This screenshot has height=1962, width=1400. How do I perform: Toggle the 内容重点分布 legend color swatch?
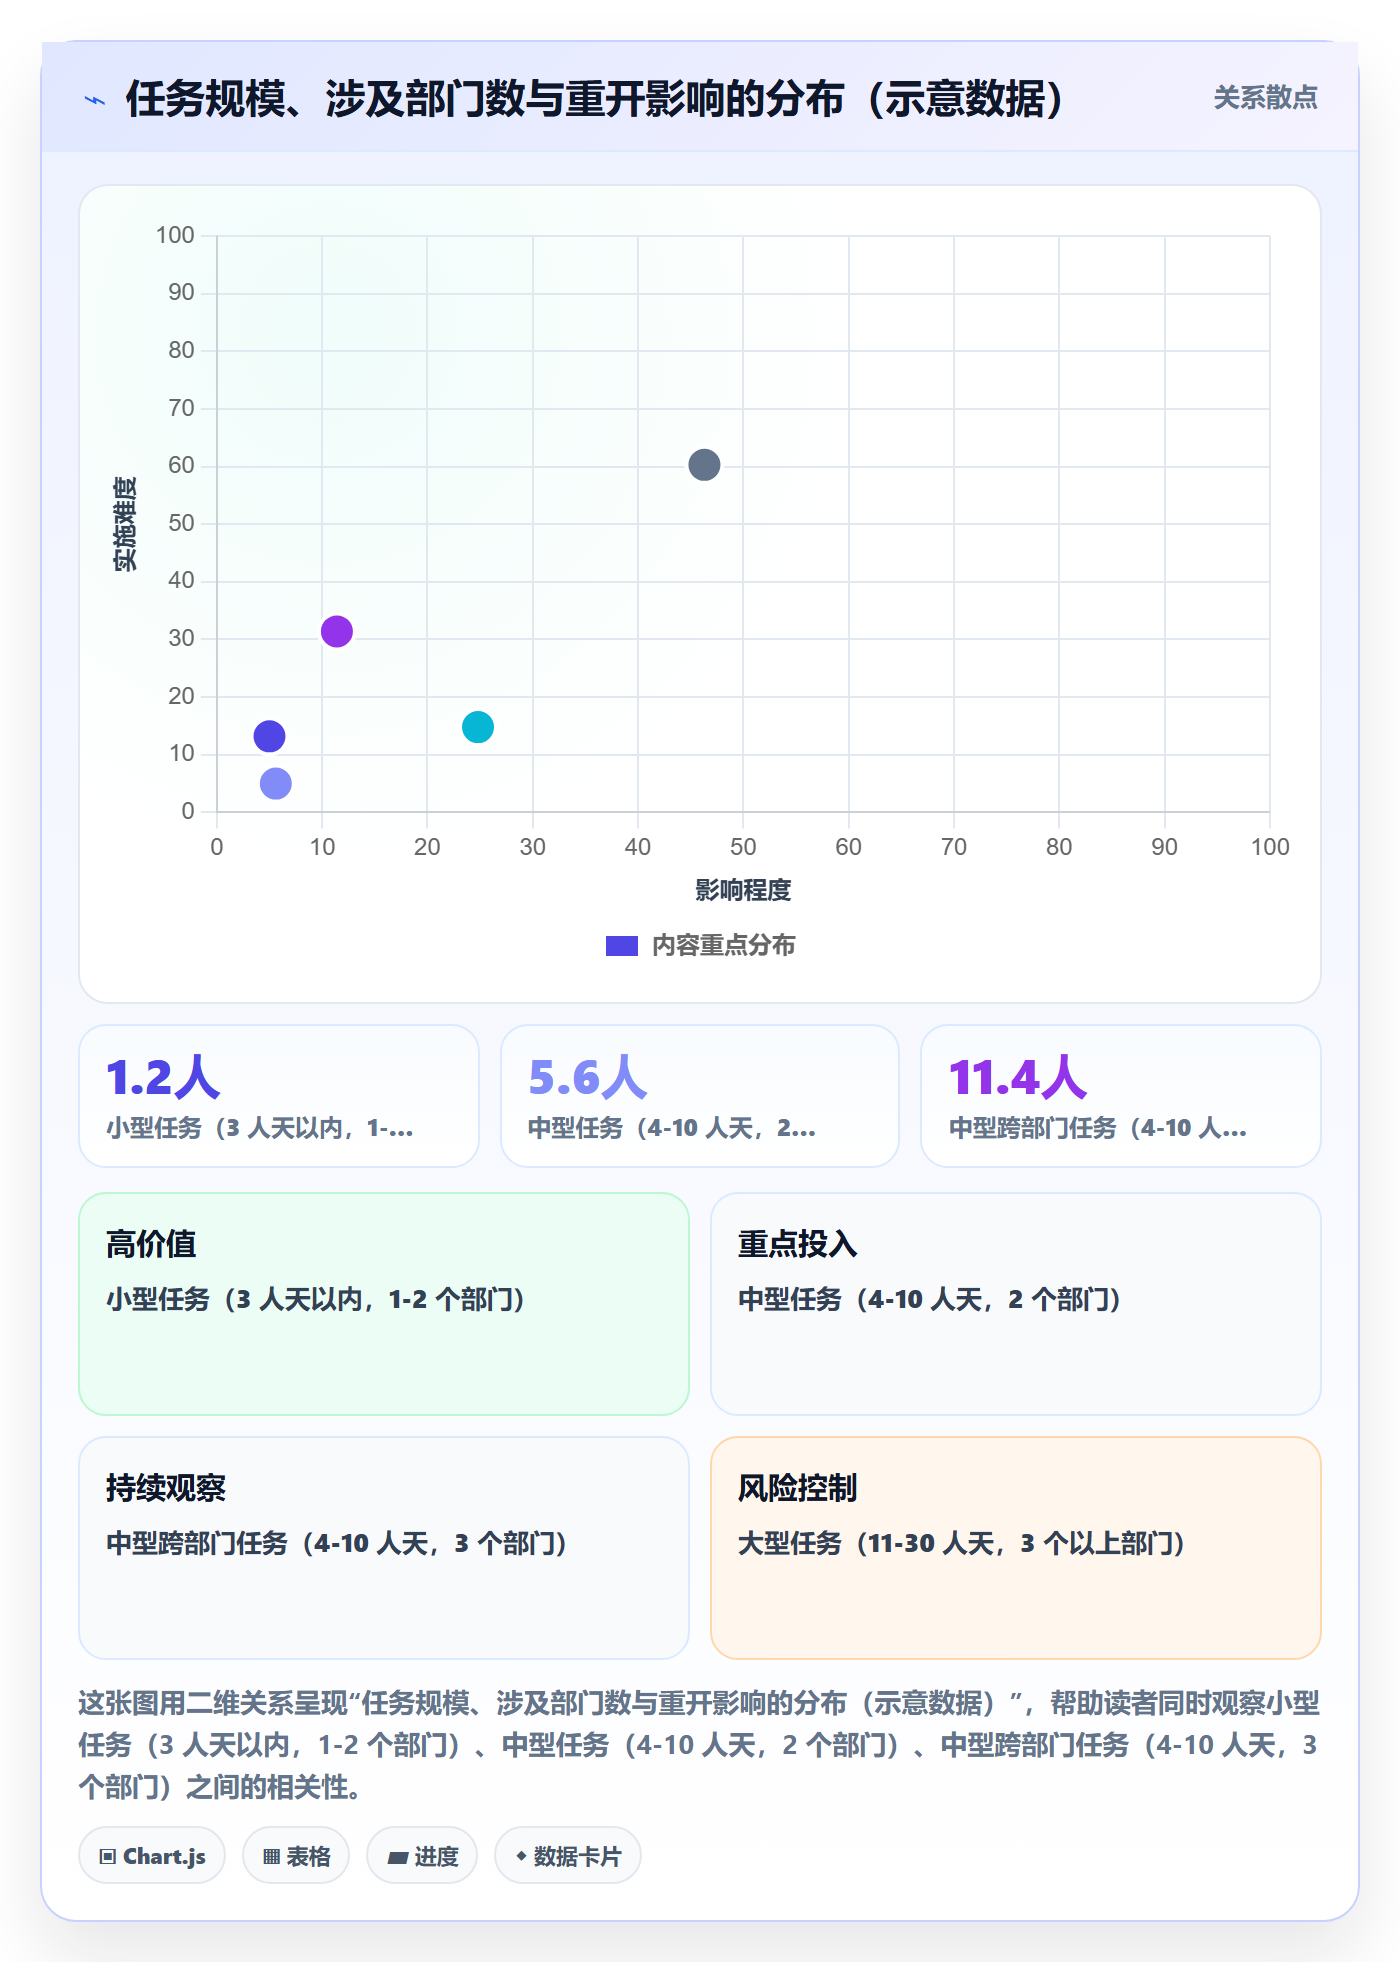point(622,946)
